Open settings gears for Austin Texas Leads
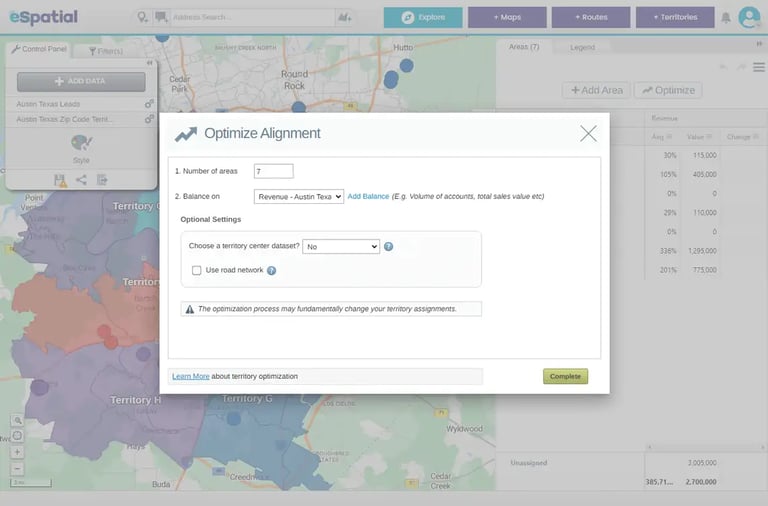Viewport: 768px width, 506px height. pos(149,103)
